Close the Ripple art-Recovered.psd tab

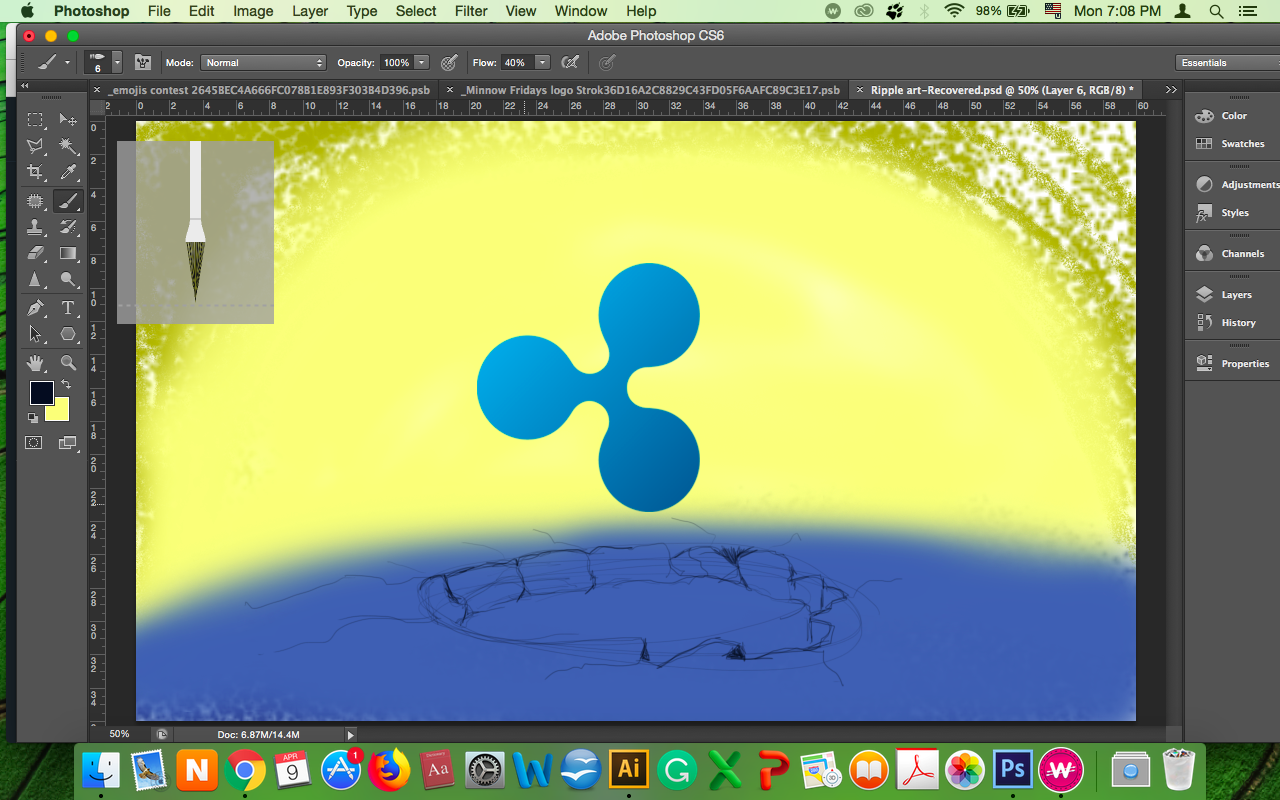859,90
